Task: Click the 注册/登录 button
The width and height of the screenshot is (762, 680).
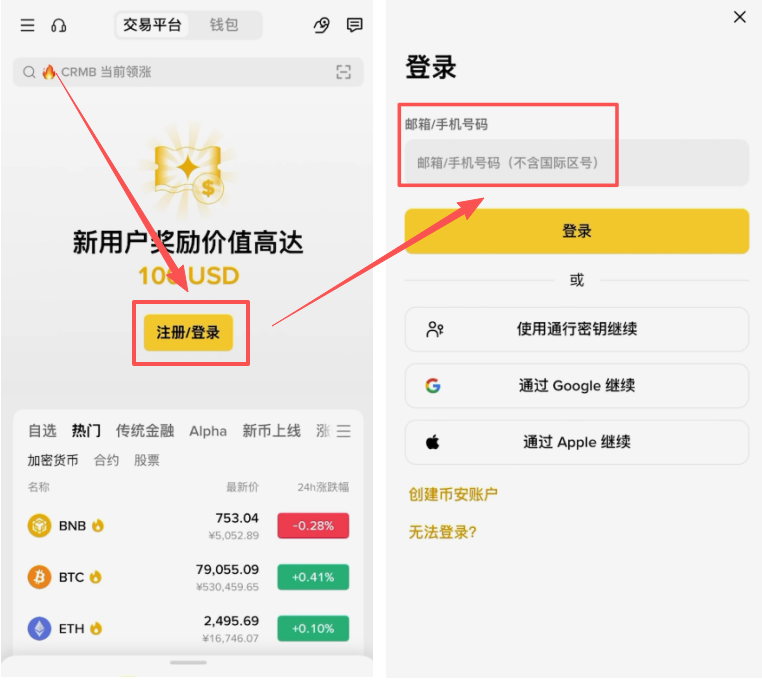Action: tap(188, 333)
